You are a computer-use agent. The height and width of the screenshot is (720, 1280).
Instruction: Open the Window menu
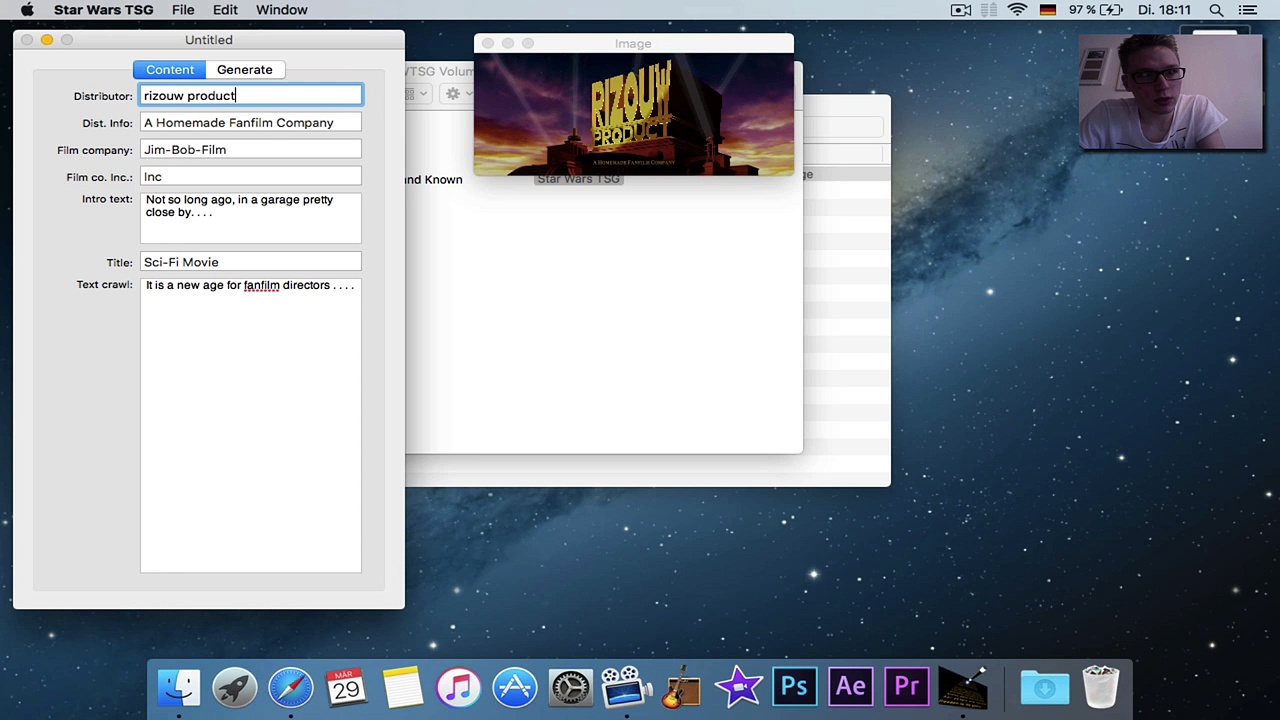coord(281,10)
